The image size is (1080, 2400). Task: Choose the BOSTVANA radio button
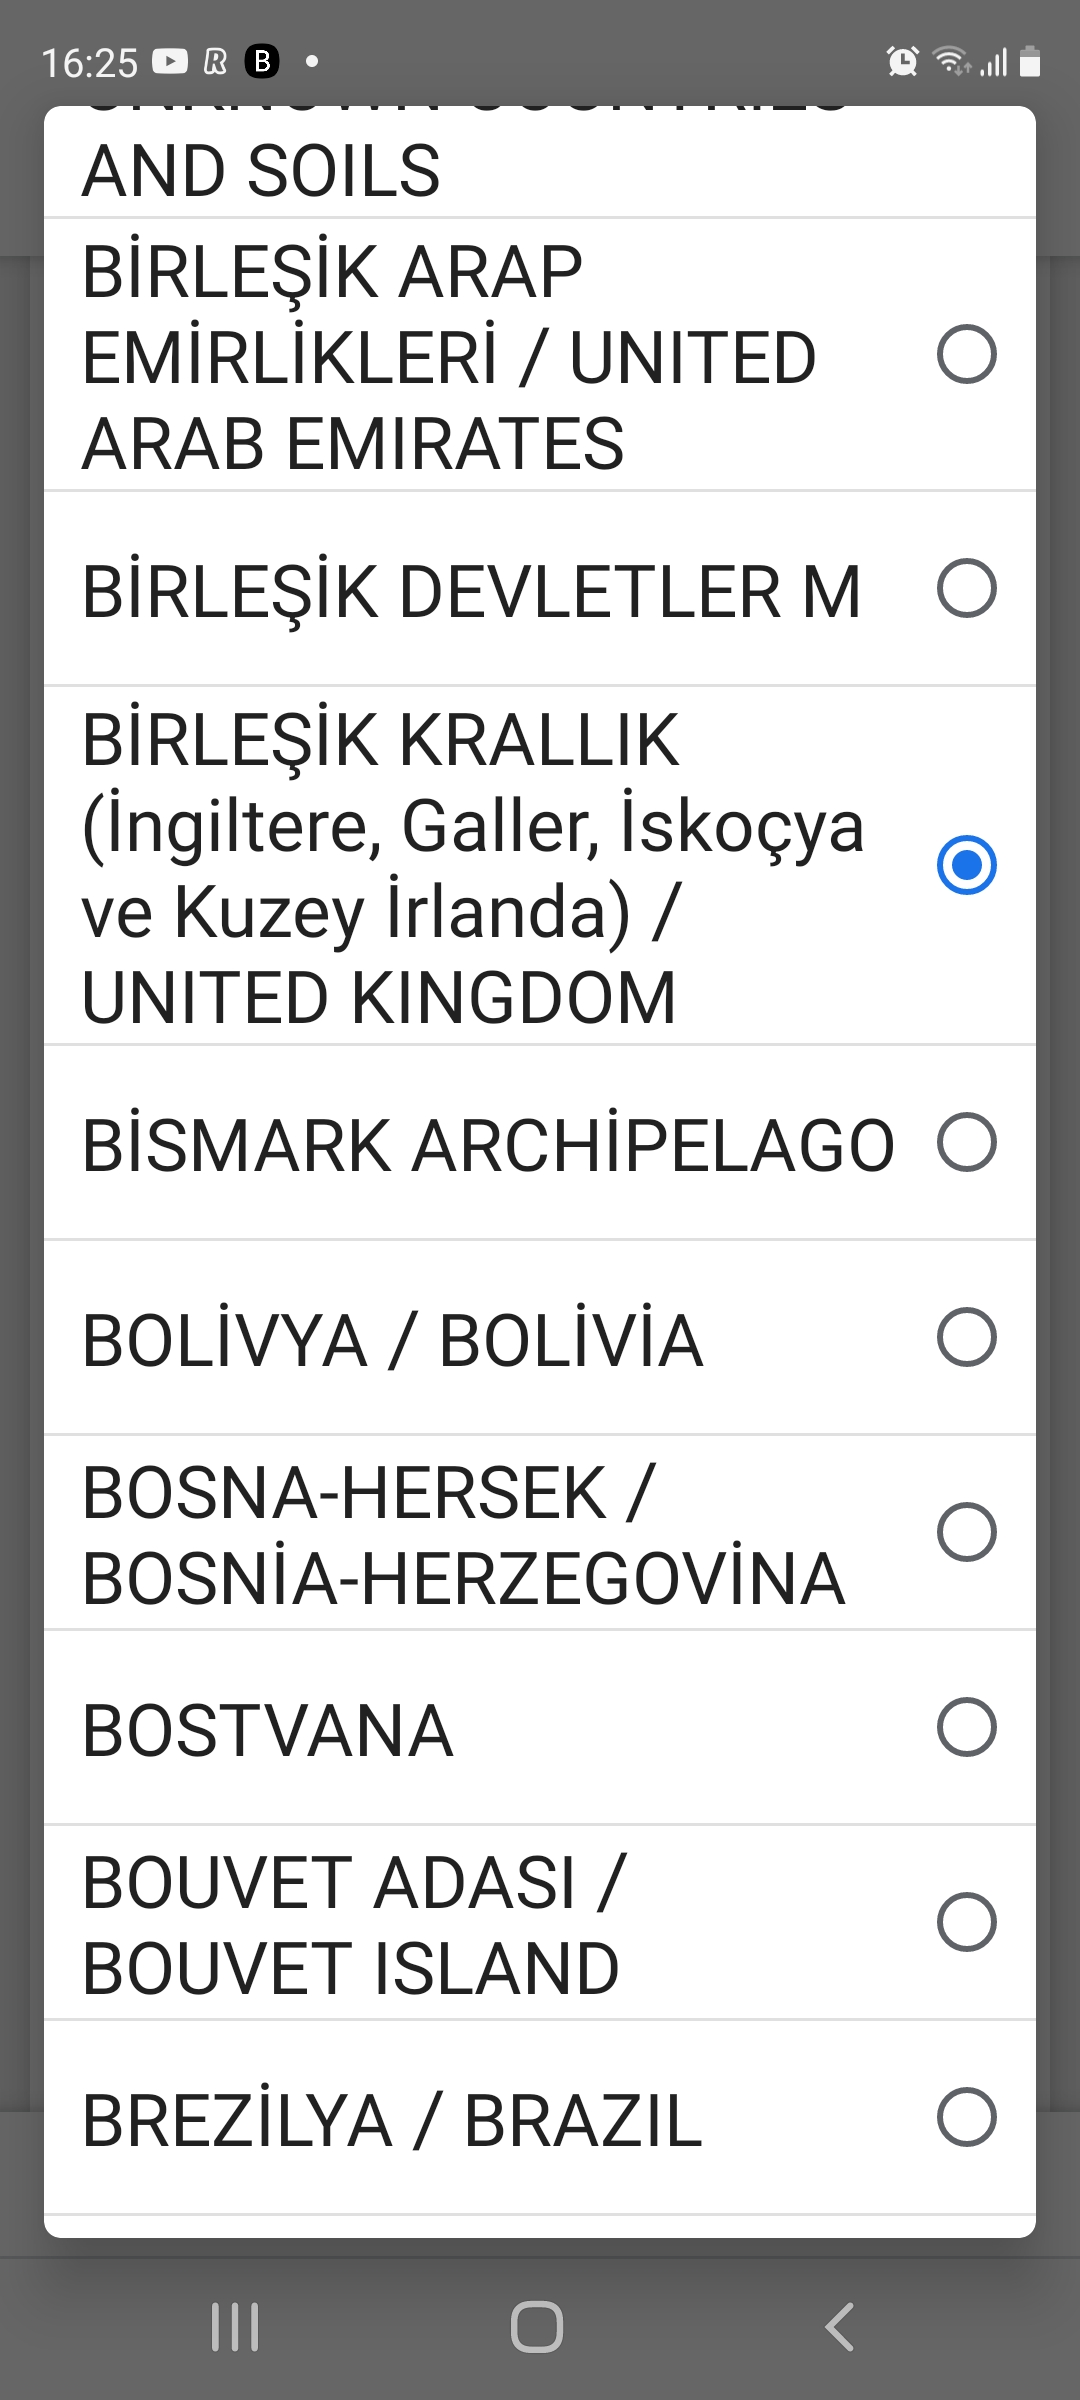966,1727
